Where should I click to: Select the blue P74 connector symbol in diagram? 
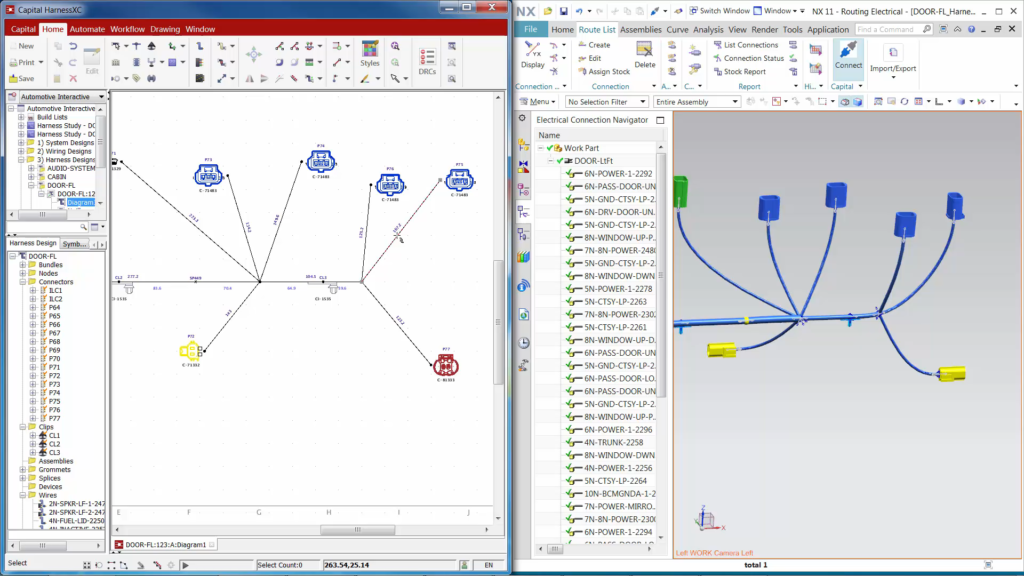(321, 161)
